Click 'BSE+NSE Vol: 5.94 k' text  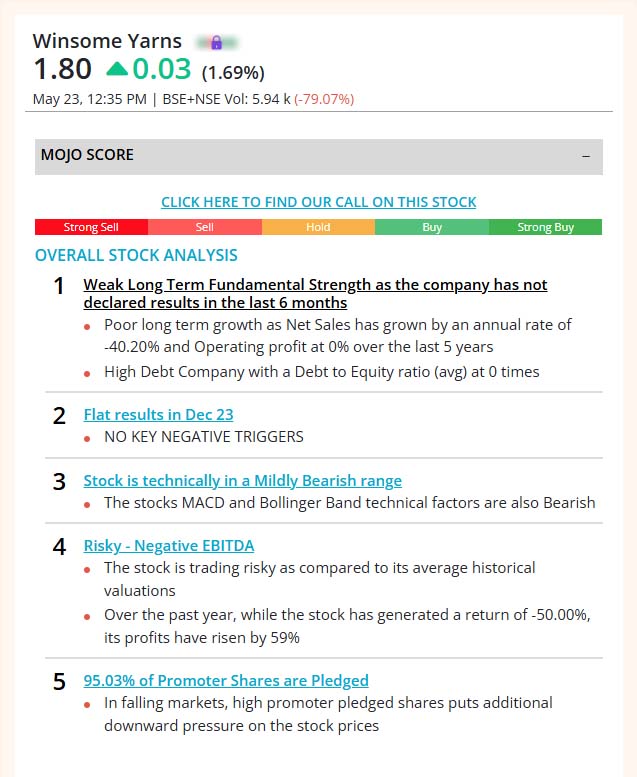click(x=227, y=99)
